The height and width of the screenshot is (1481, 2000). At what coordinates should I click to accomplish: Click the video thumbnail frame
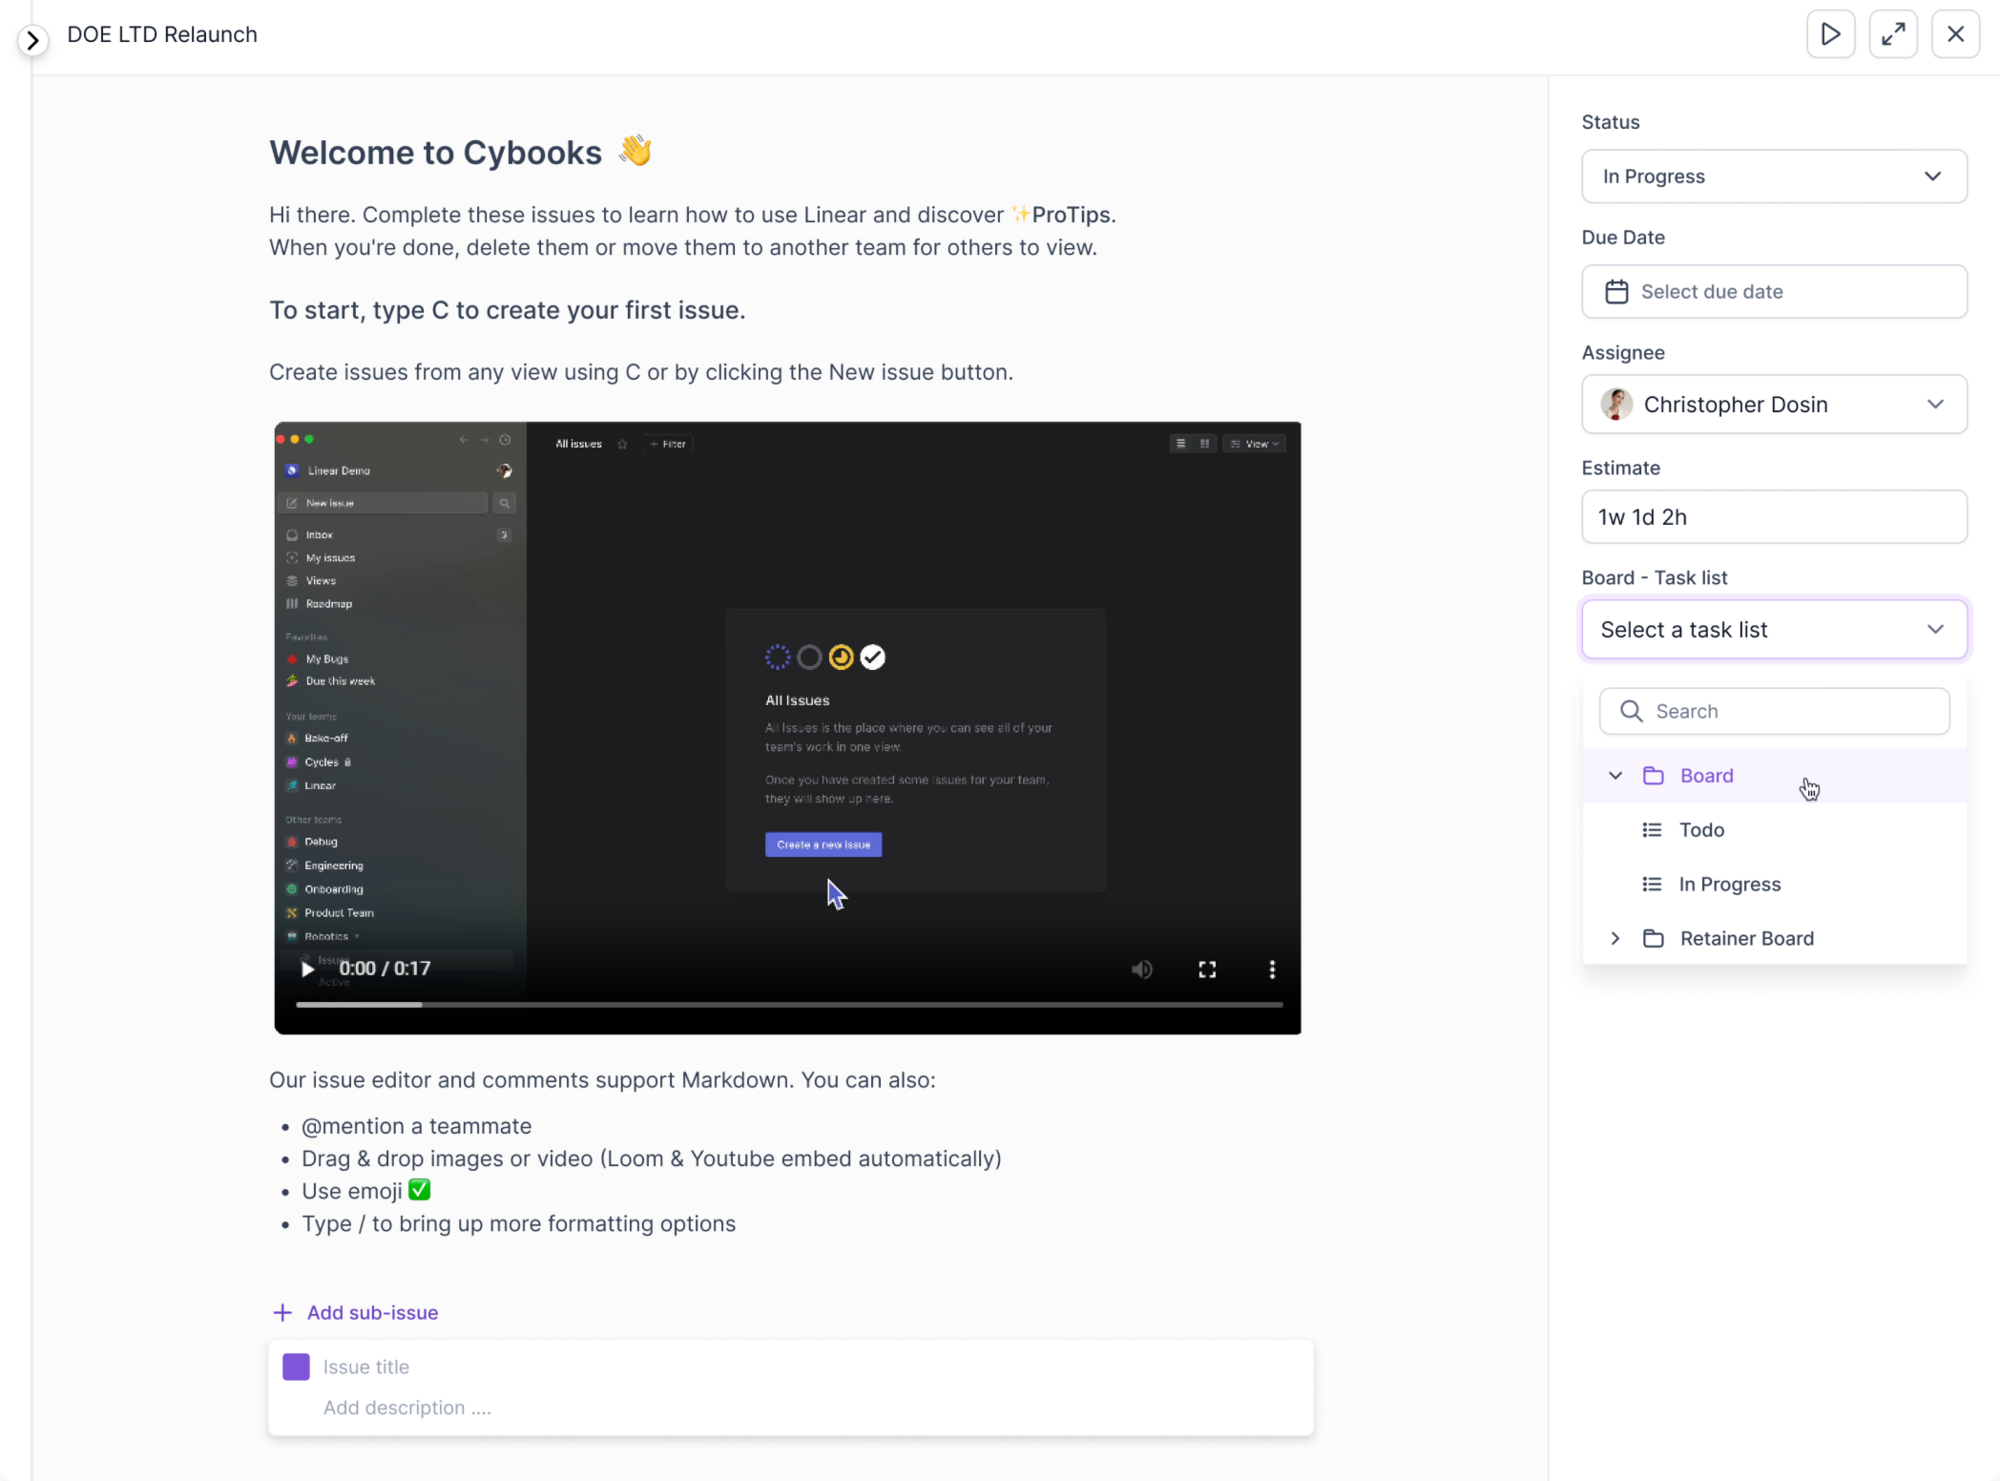tap(787, 728)
